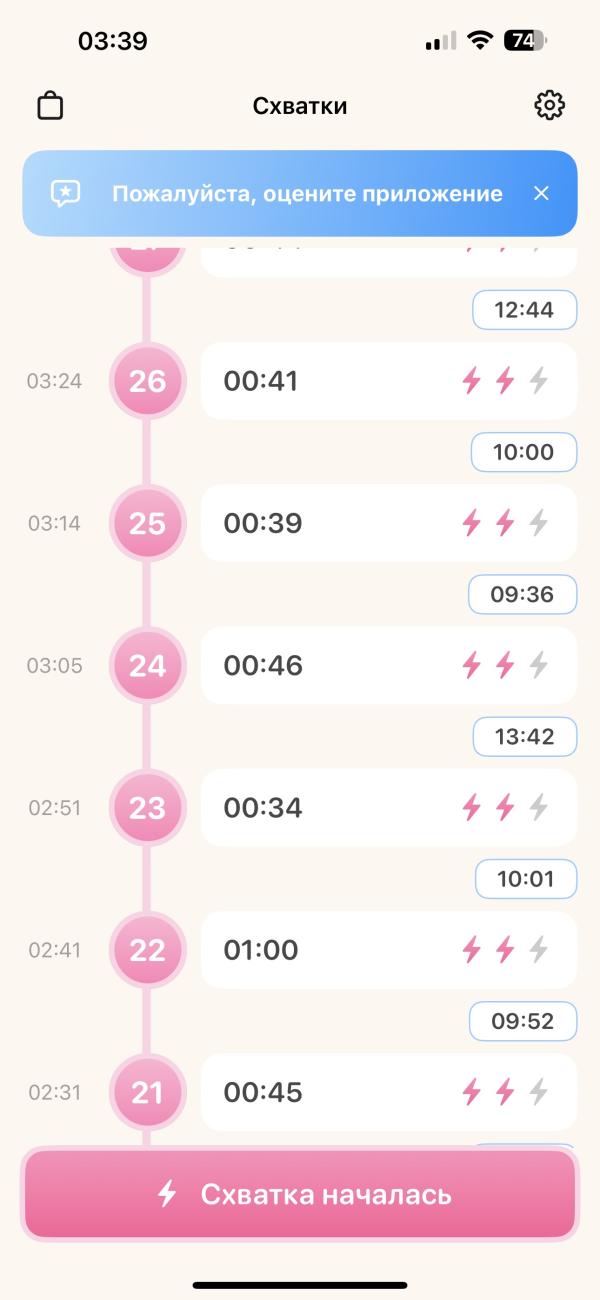This screenshot has height=1300, width=600.
Task: Select the pink circle marker numbered 26
Action: 147,381
